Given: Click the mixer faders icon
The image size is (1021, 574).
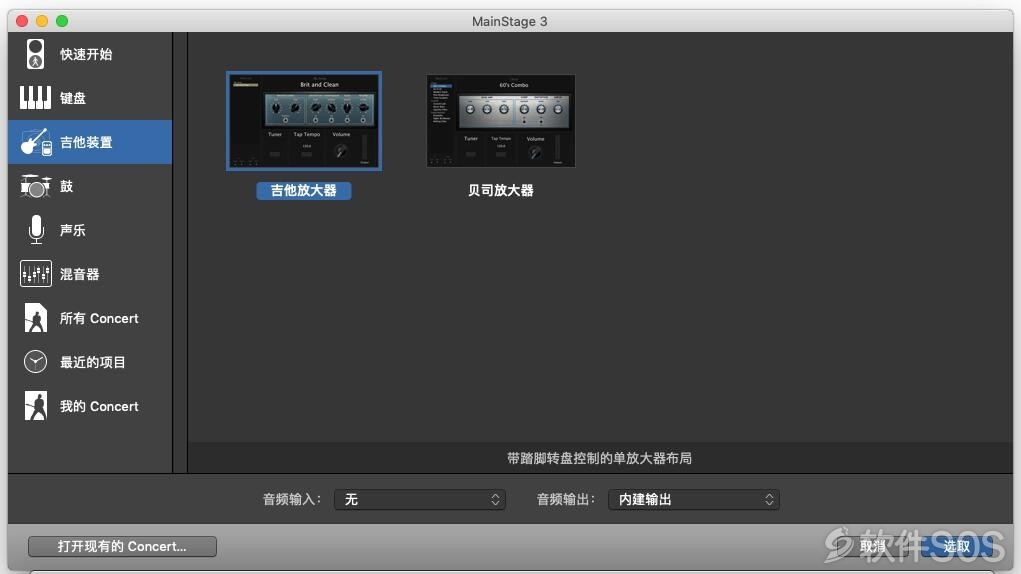Looking at the screenshot, I should click(36, 274).
